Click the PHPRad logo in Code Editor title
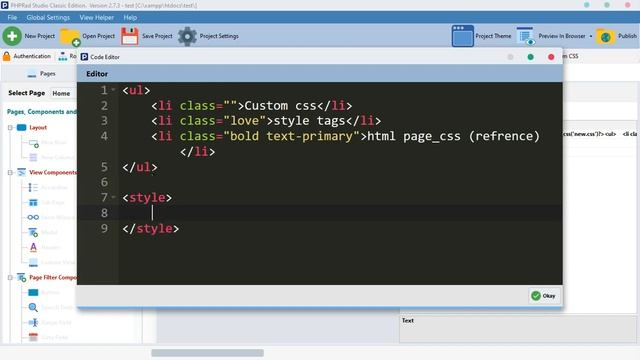The height and width of the screenshot is (360, 640). tap(84, 57)
